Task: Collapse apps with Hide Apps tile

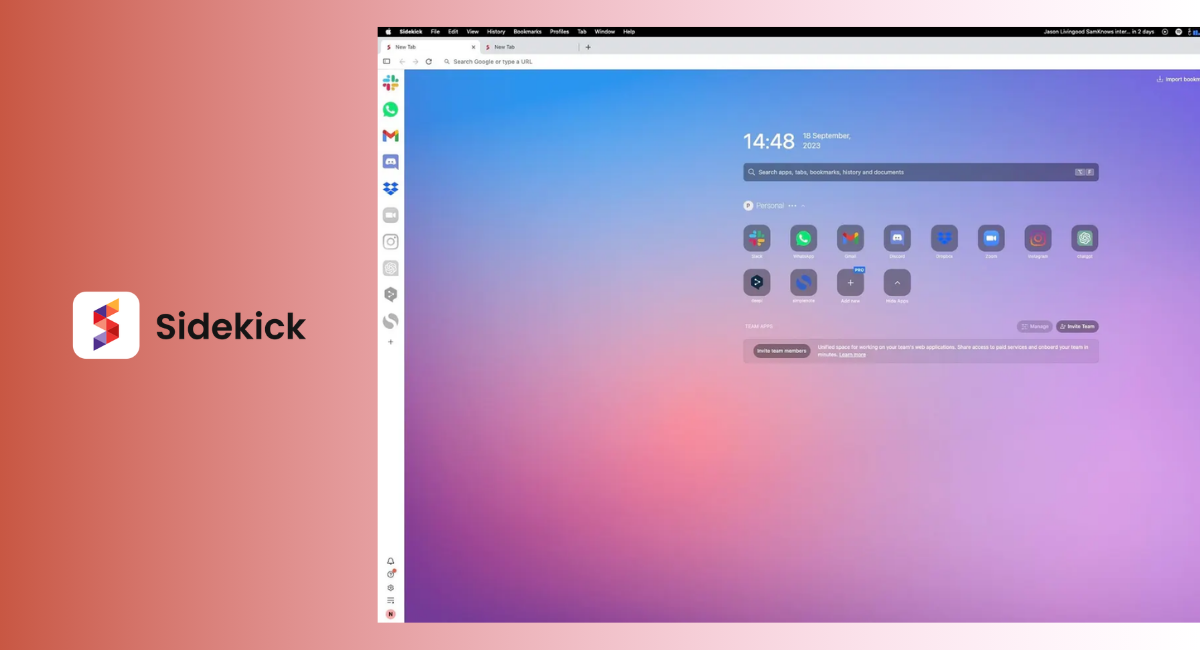Action: click(x=897, y=283)
